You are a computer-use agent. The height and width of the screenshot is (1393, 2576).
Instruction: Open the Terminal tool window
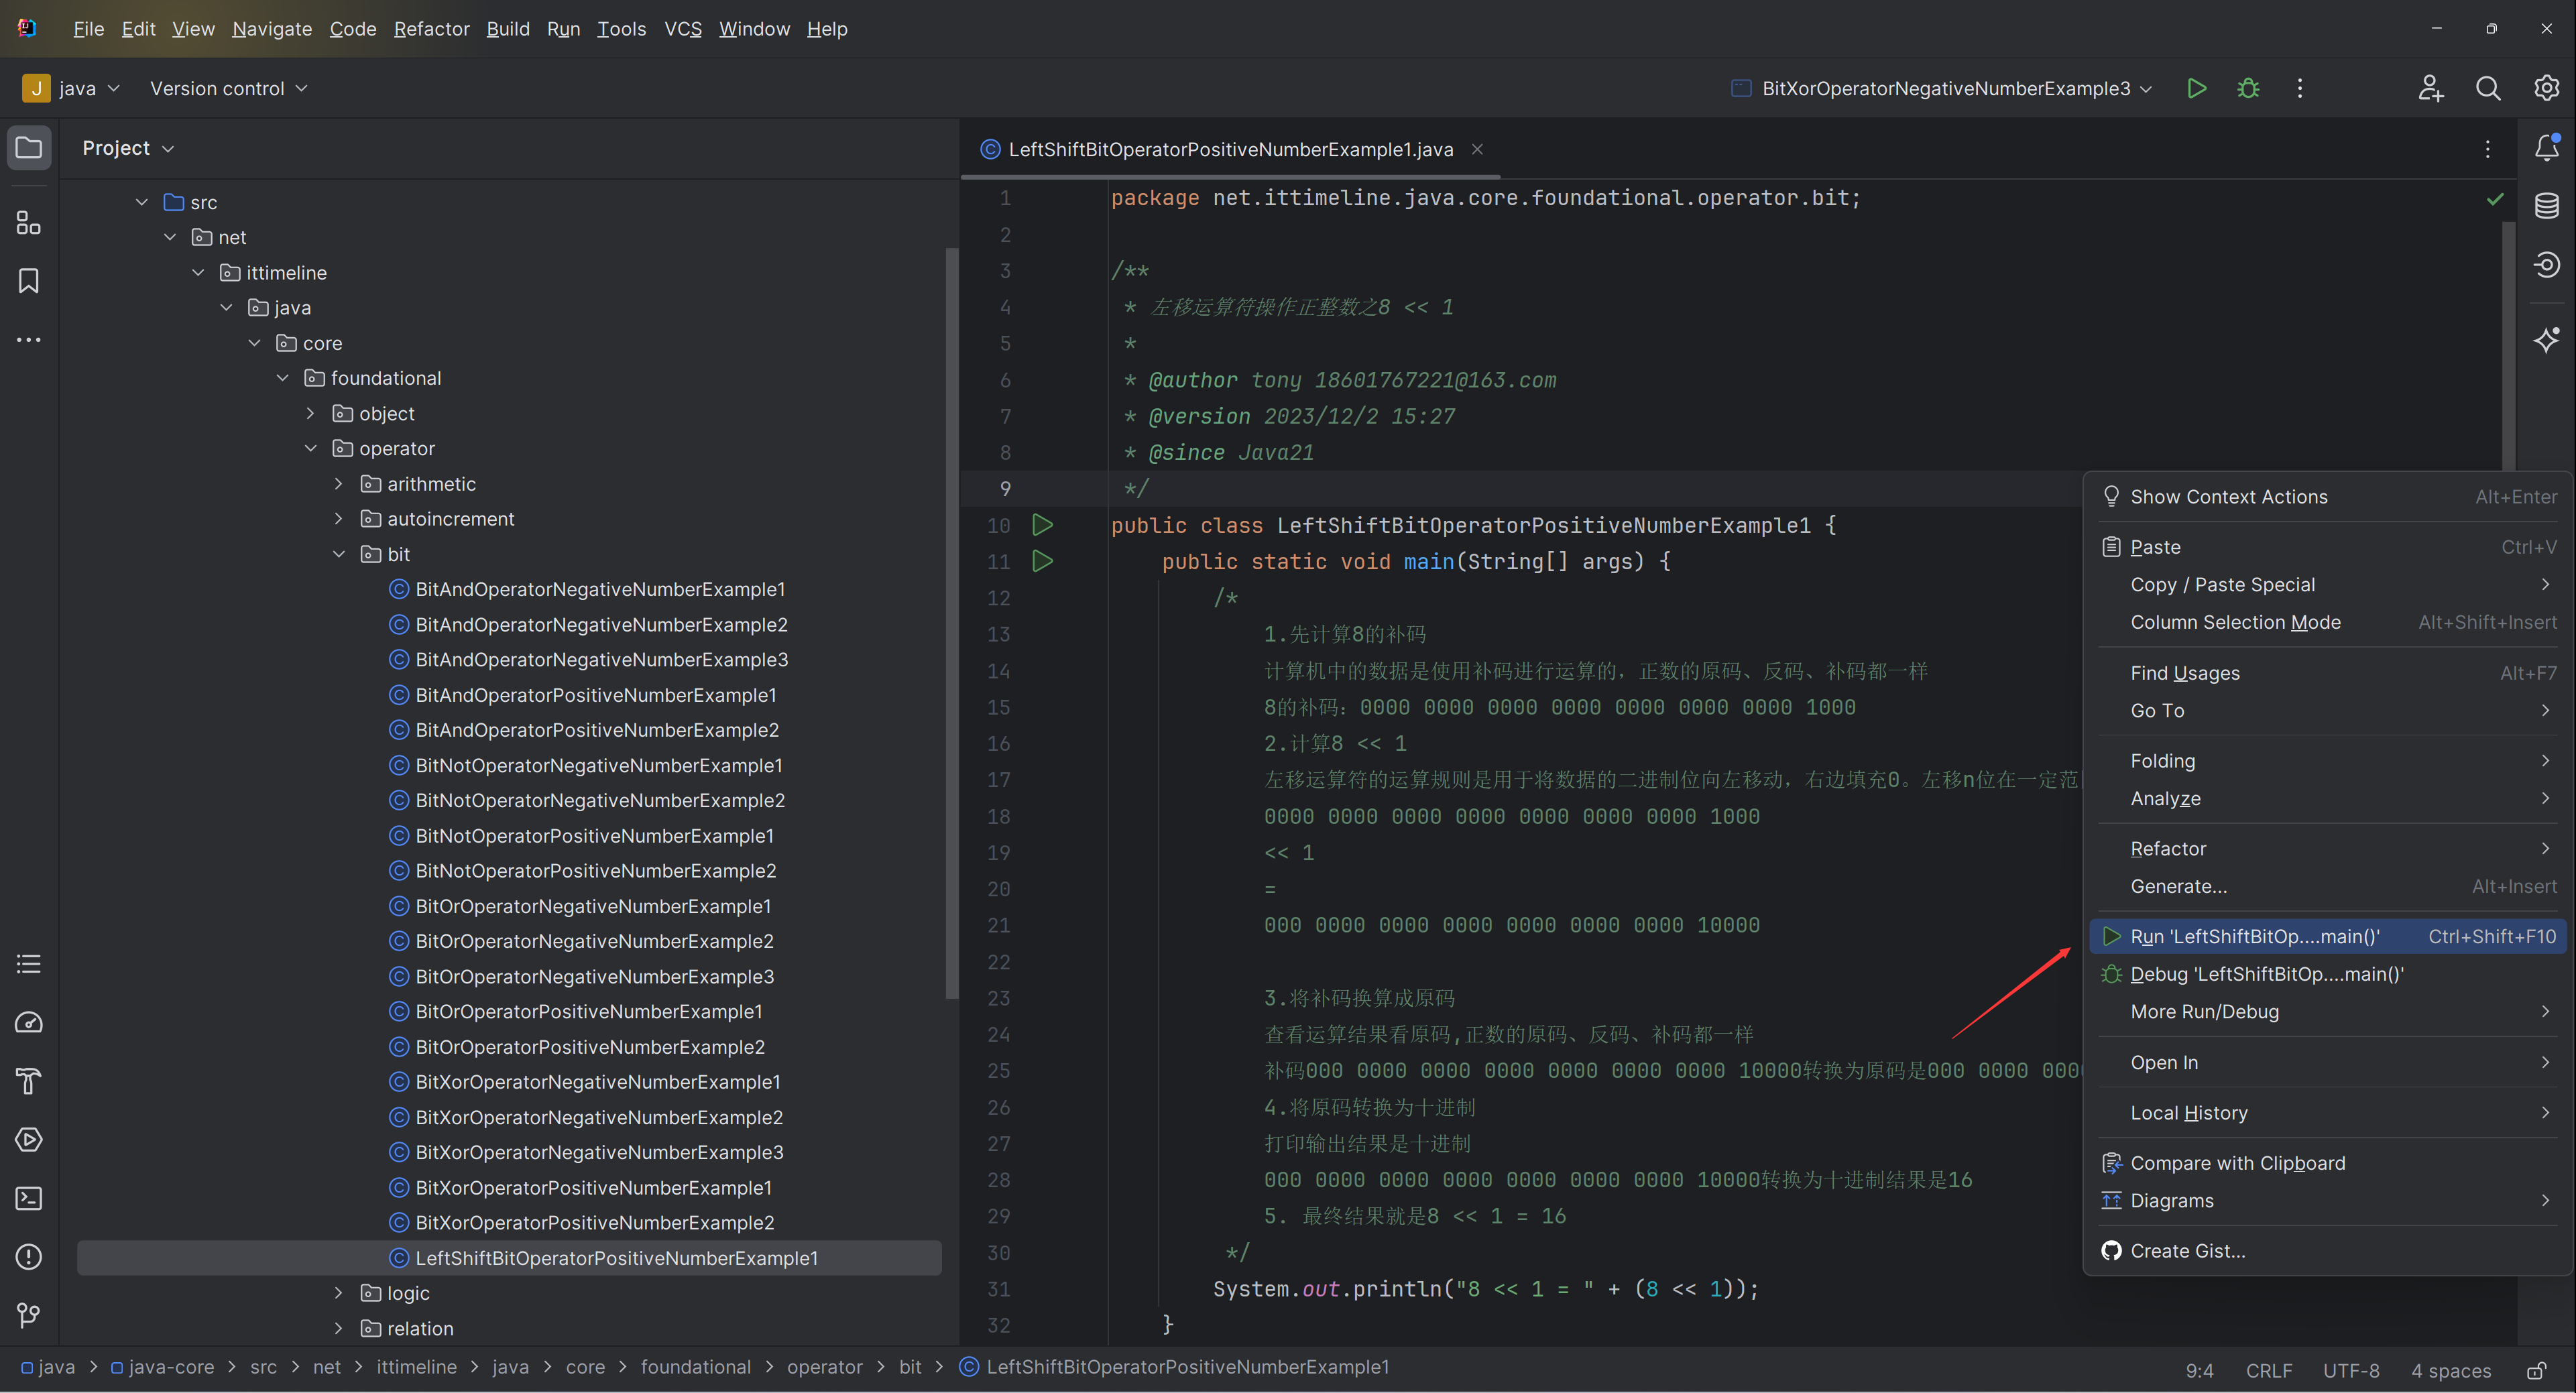(x=29, y=1198)
